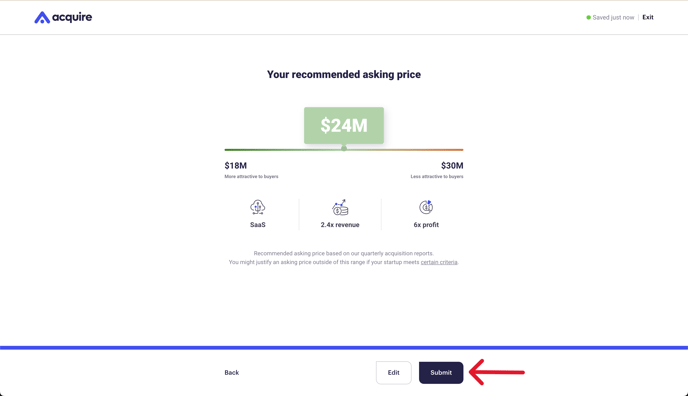This screenshot has width=688, height=396.
Task: Click the orange end of price slider
Action: point(460,150)
